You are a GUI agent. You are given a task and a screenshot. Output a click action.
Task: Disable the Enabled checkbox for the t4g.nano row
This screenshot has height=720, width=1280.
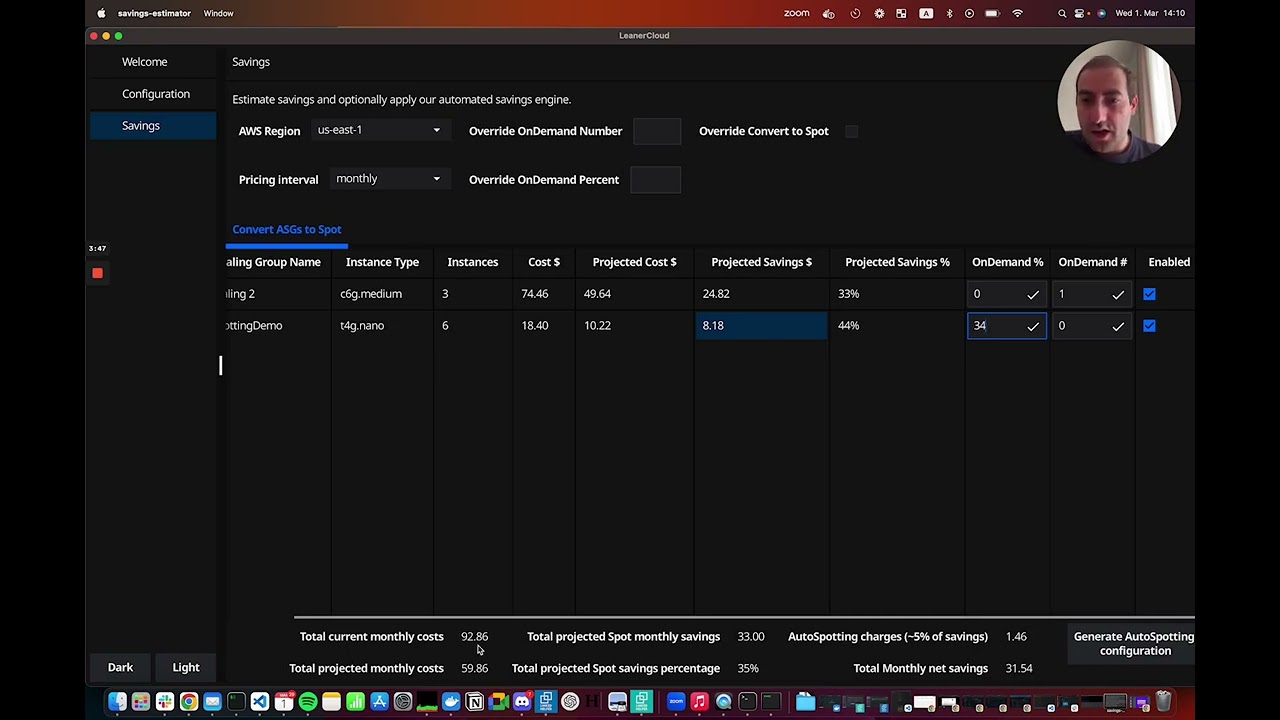[1149, 326]
